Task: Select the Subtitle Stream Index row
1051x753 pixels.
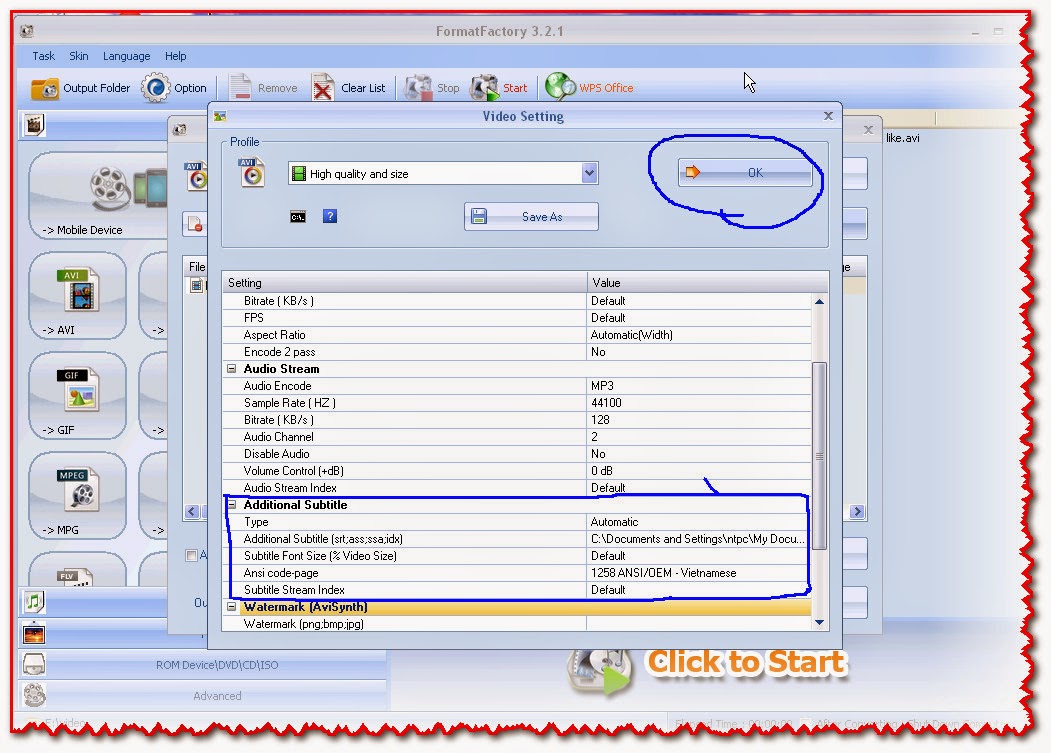Action: pos(517,589)
